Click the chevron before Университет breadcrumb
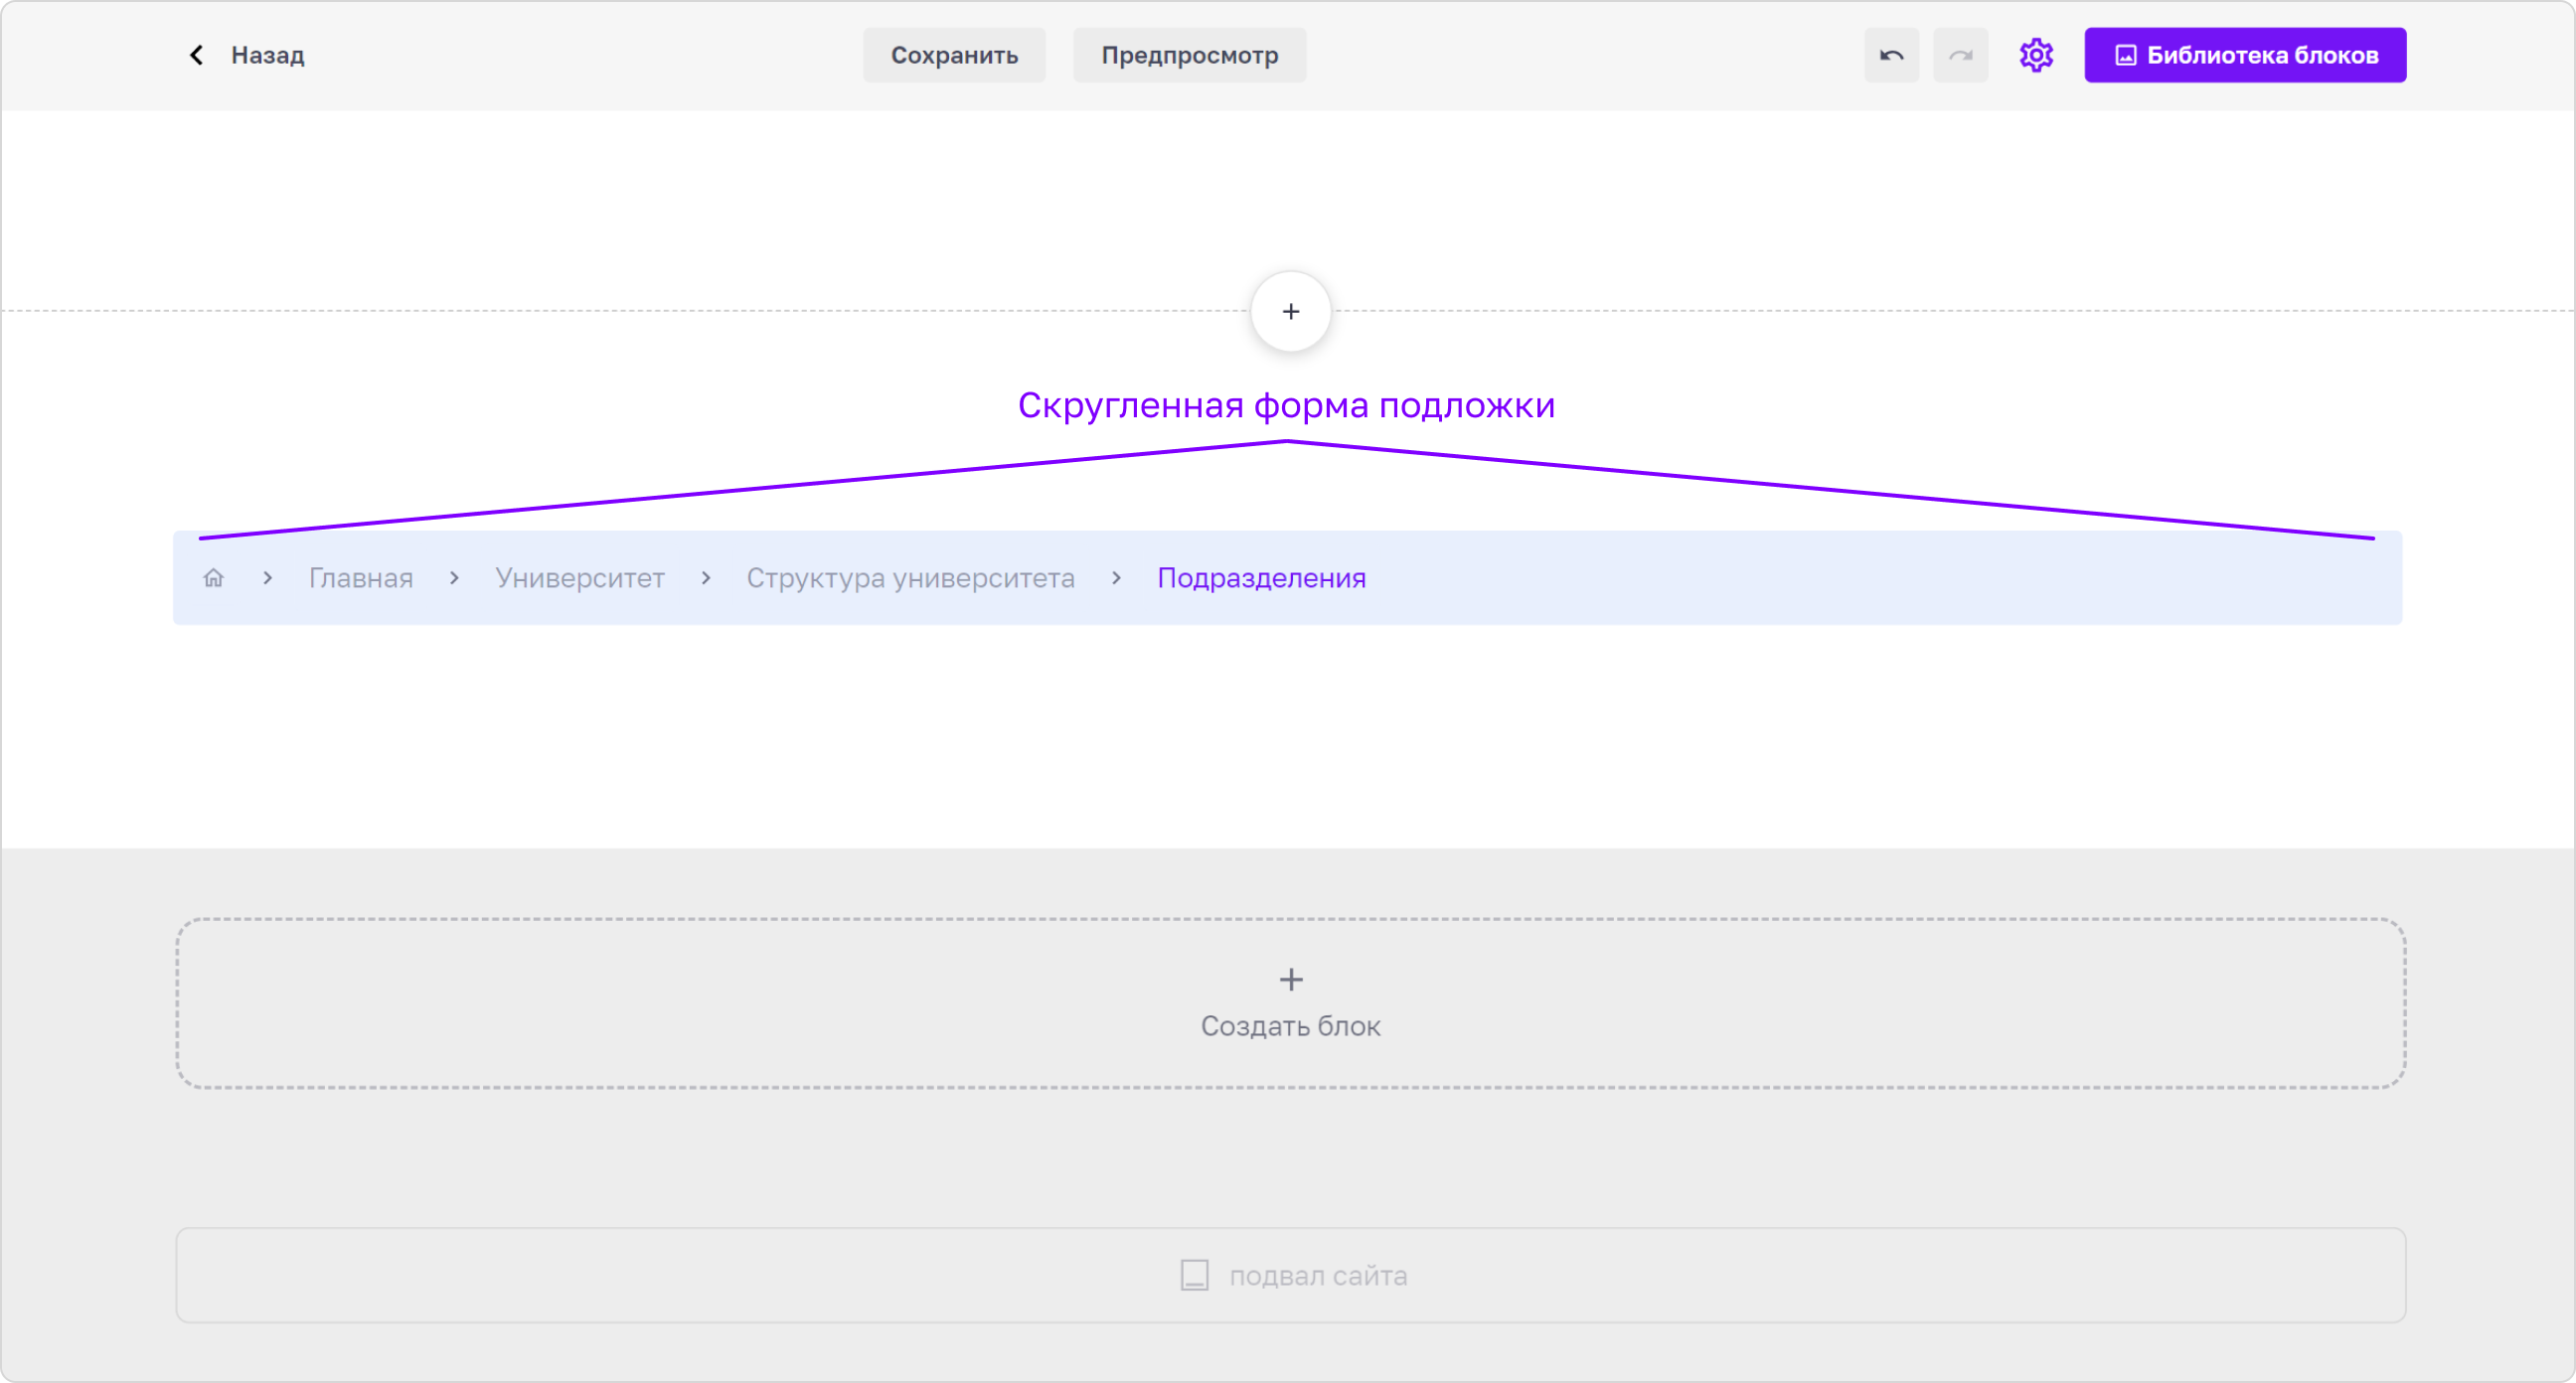Viewport: 2576px width, 1383px height. (454, 578)
